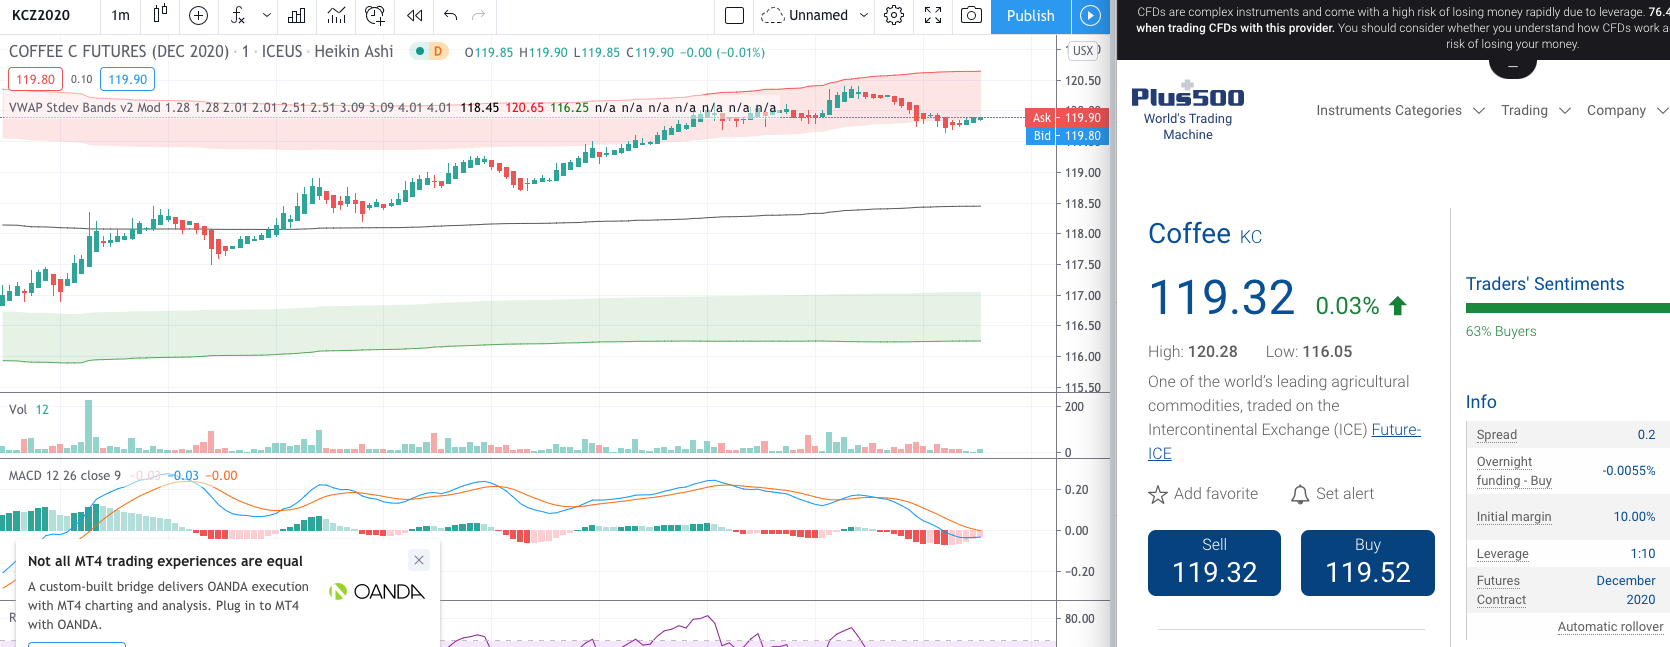Image resolution: width=1670 pixels, height=647 pixels.
Task: Open the 1m timeframe selector
Action: tap(121, 15)
